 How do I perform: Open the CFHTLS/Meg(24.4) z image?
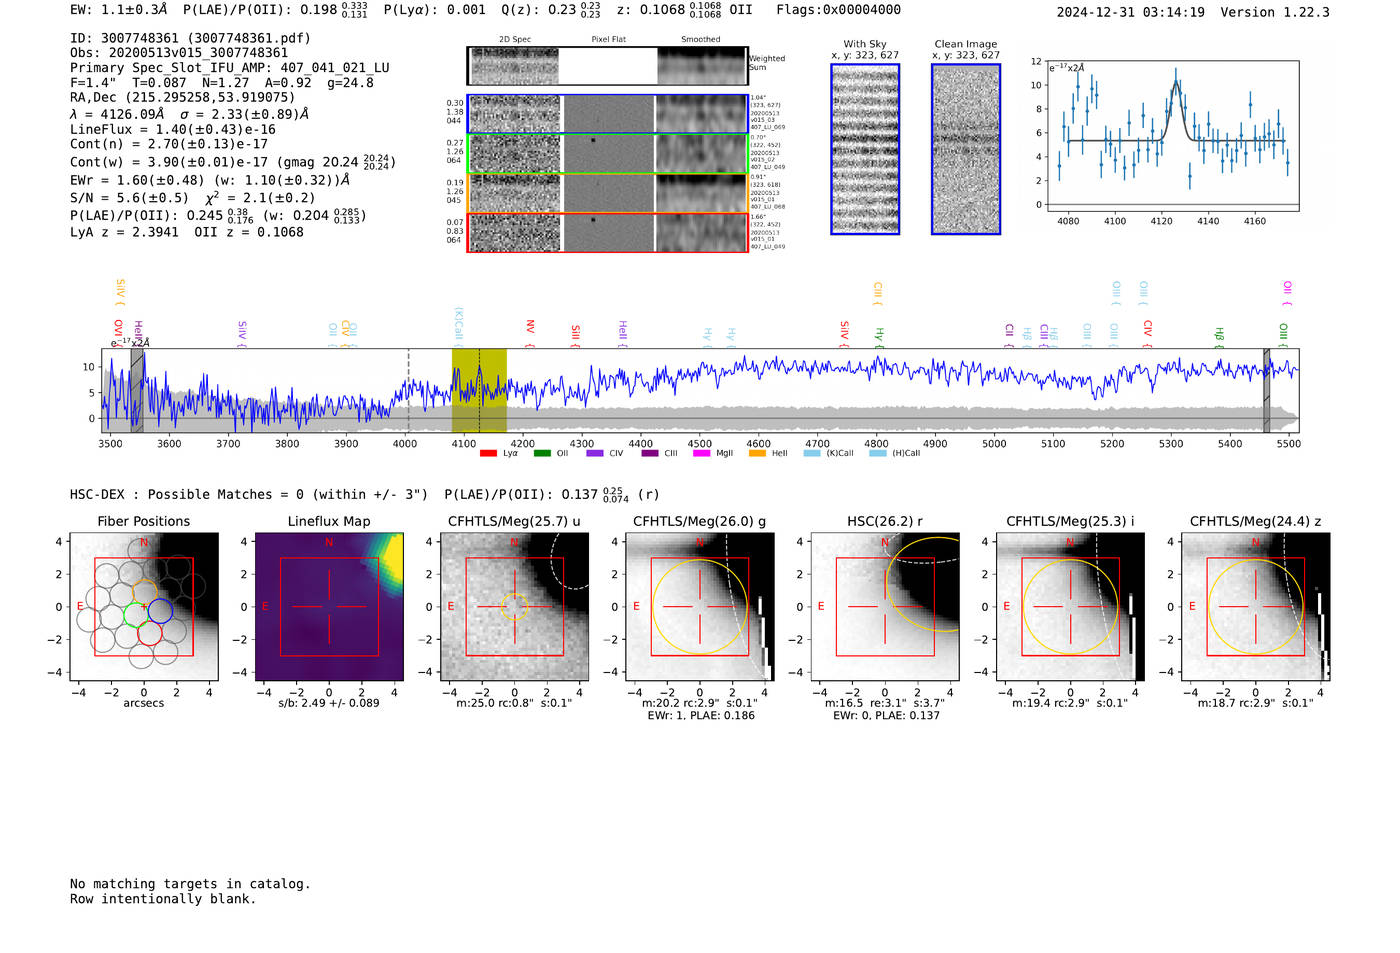pyautogui.click(x=1256, y=606)
